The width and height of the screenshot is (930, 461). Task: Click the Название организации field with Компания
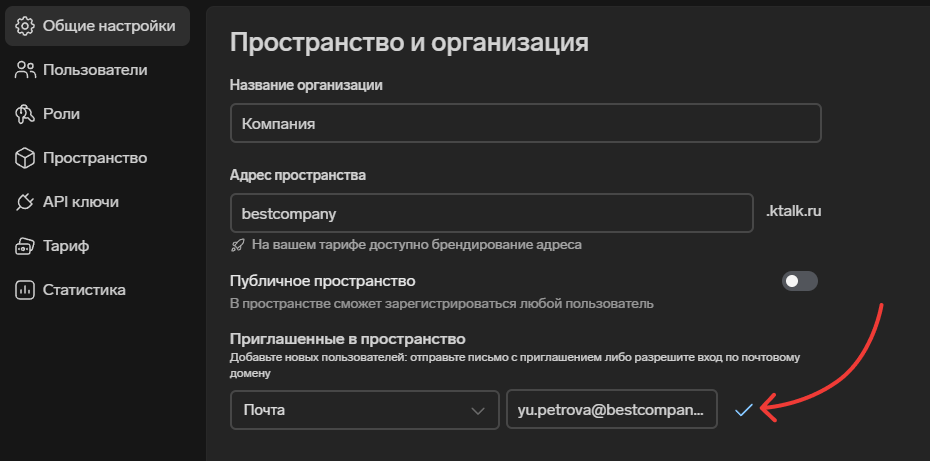[x=525, y=123]
